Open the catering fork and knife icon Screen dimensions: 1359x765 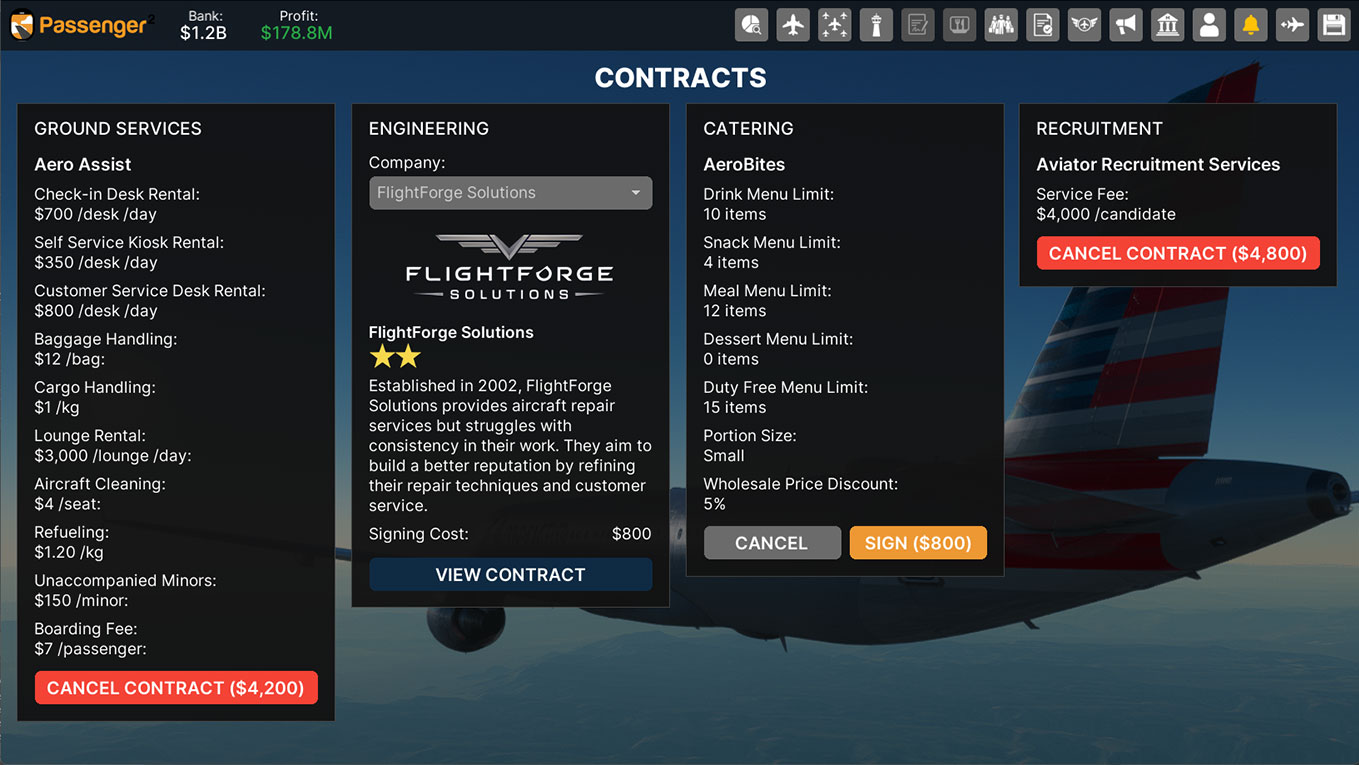pos(959,25)
